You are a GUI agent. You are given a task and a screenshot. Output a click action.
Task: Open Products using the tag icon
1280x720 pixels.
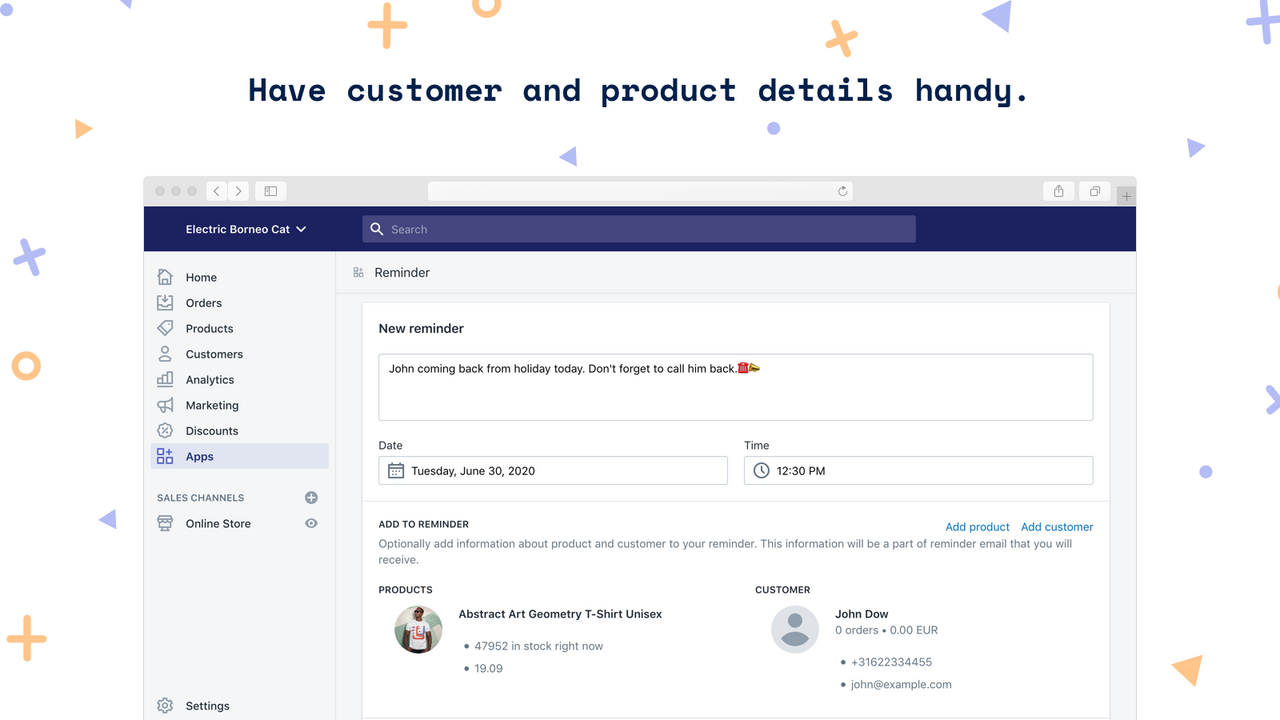pos(164,328)
